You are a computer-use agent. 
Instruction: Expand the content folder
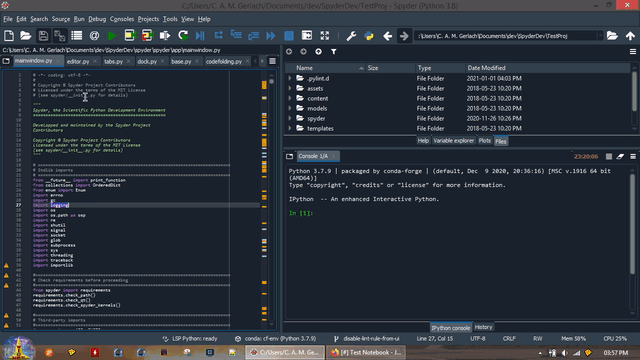point(290,98)
